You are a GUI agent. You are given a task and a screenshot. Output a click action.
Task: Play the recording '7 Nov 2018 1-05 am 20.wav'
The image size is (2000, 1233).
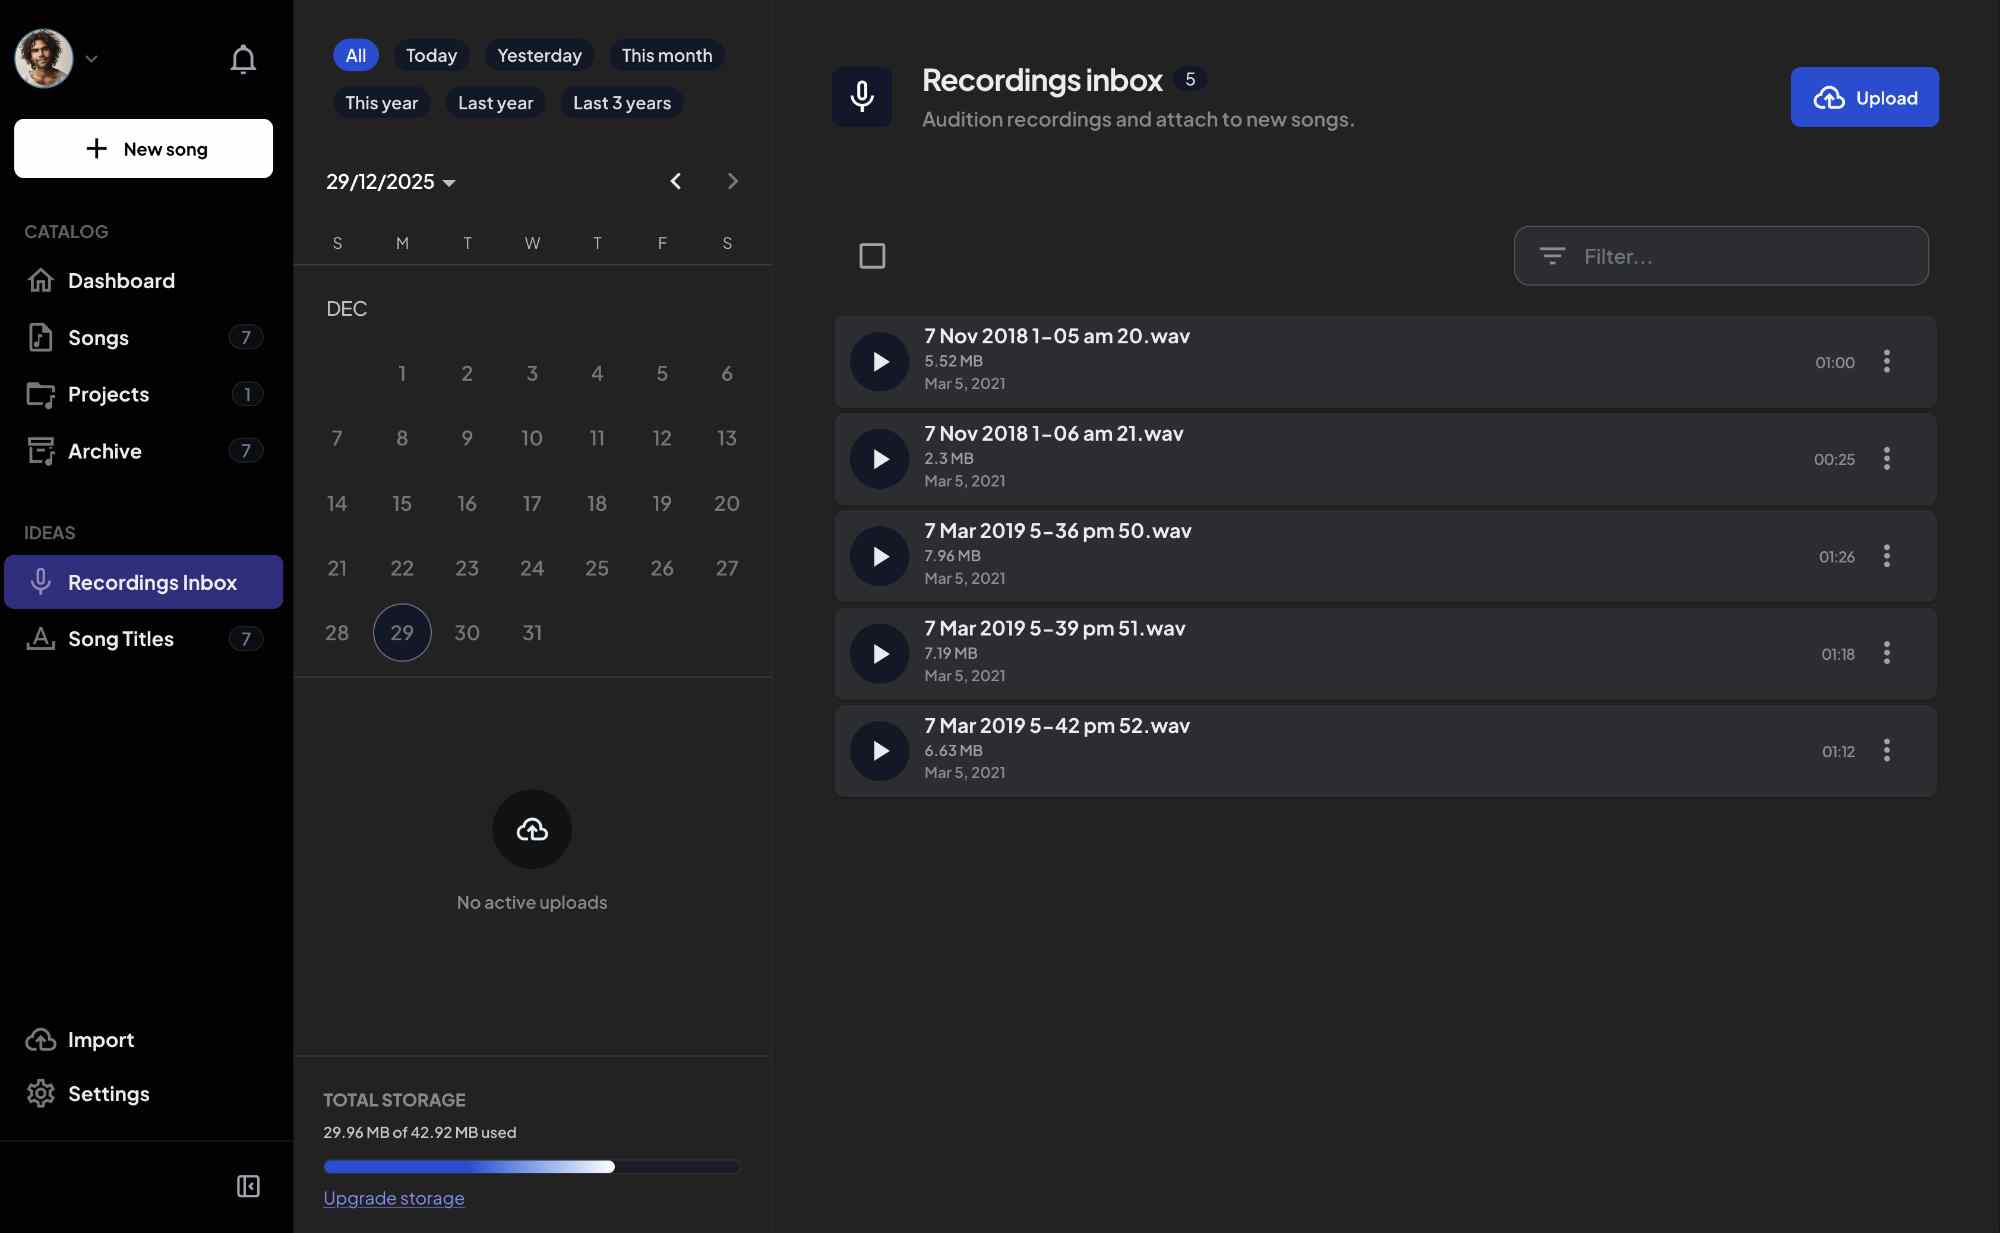(879, 362)
